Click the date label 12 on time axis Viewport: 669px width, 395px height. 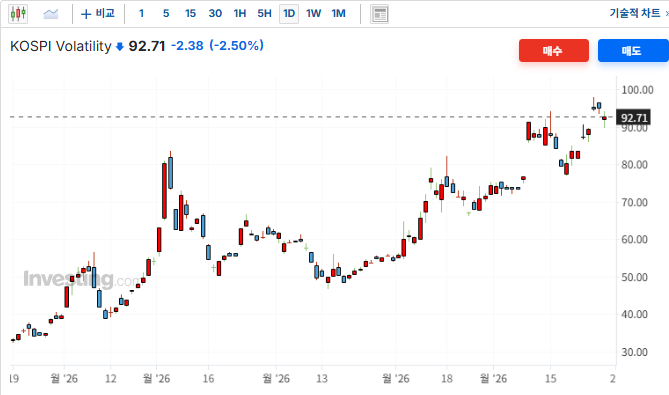coord(111,378)
